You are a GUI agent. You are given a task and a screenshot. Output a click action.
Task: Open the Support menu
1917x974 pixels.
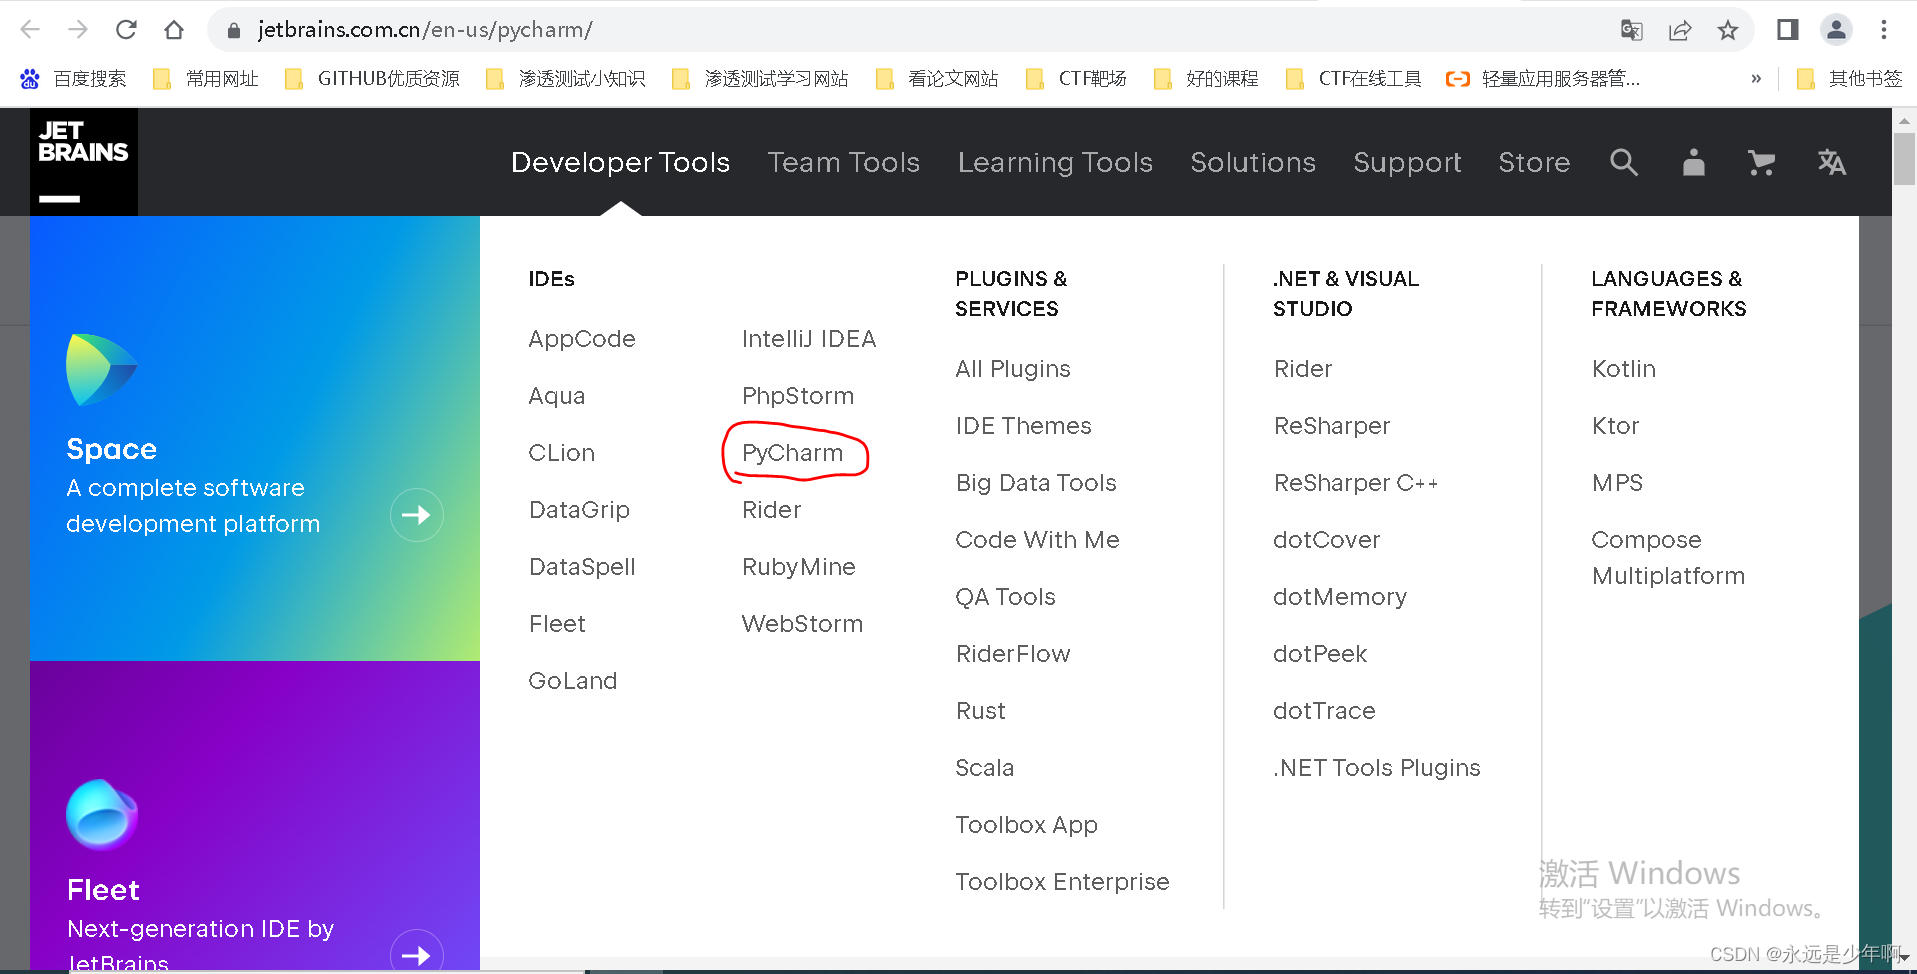point(1407,162)
